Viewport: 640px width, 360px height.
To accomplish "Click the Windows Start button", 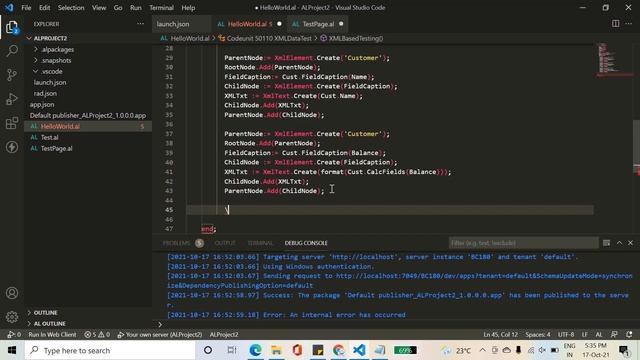I will [12, 350].
